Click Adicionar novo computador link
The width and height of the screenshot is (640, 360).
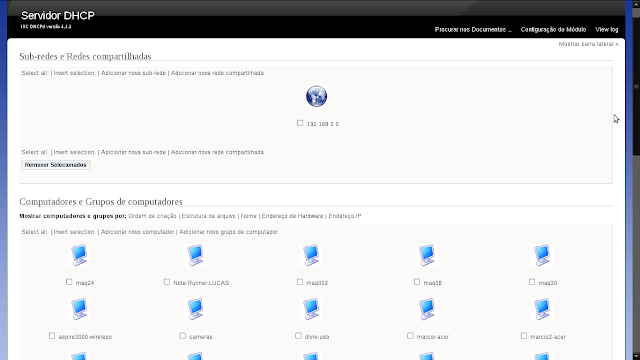[138, 232]
